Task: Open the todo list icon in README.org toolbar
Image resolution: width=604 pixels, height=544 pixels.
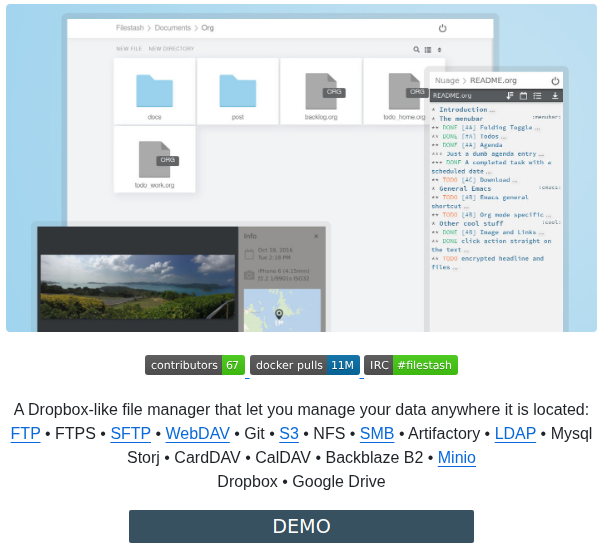Action: [x=537, y=96]
